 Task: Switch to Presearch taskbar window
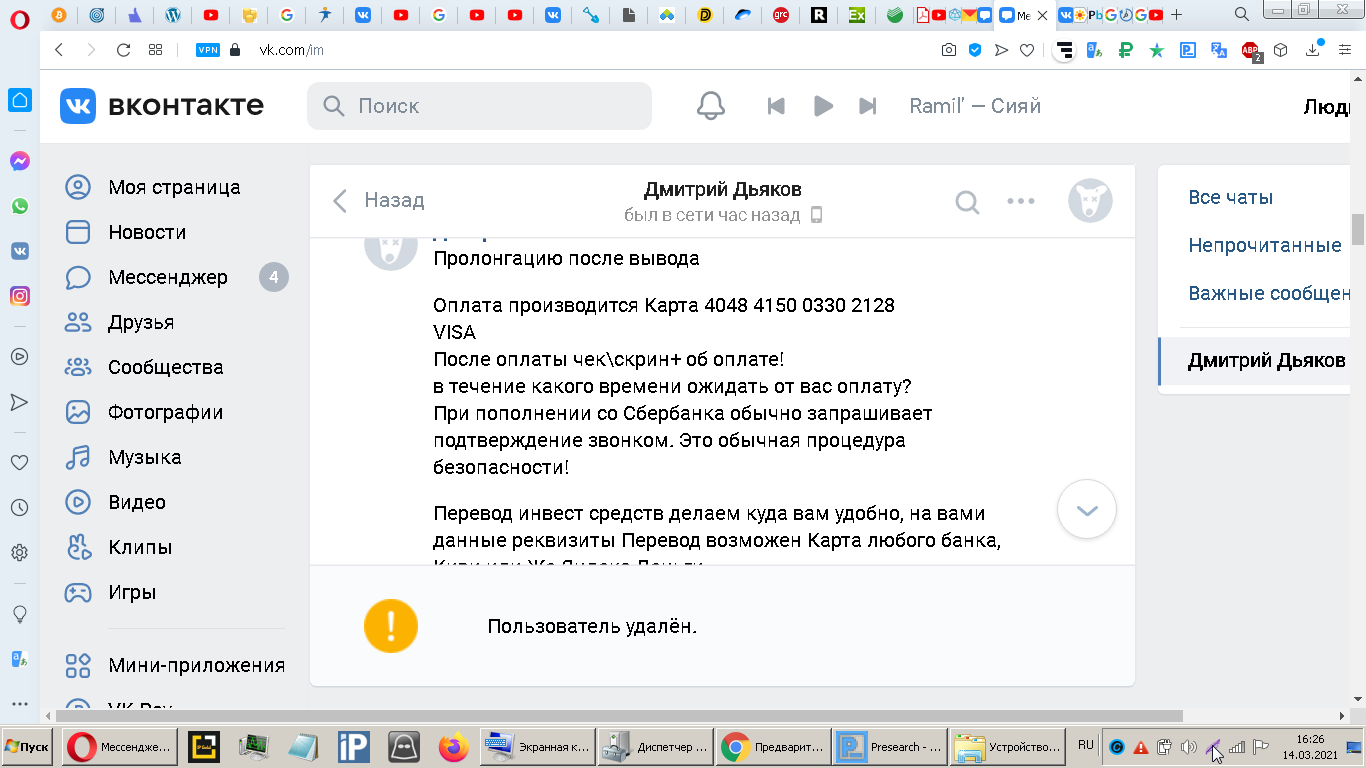point(890,747)
